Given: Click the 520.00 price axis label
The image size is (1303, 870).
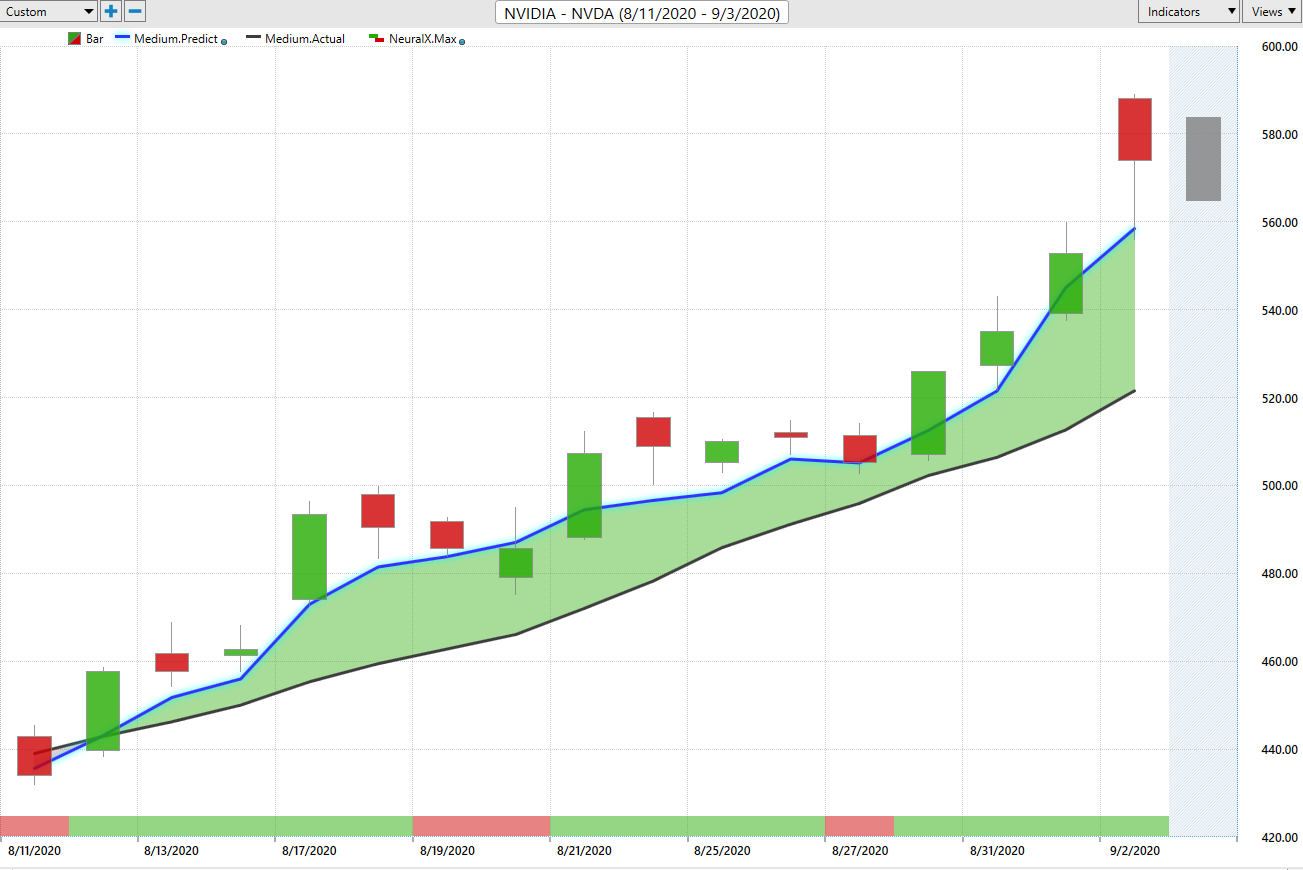Looking at the screenshot, I should (1278, 399).
